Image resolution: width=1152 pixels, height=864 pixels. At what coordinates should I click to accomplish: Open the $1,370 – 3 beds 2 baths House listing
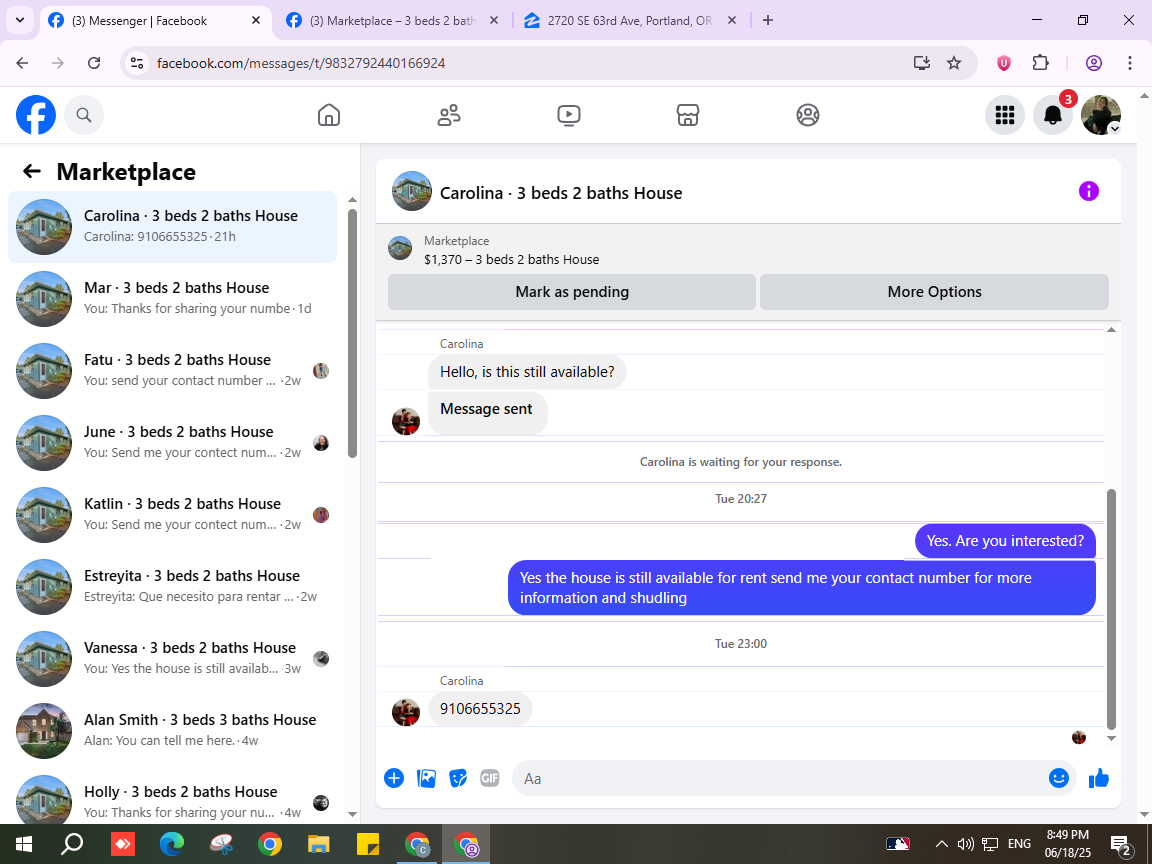[x=511, y=259]
